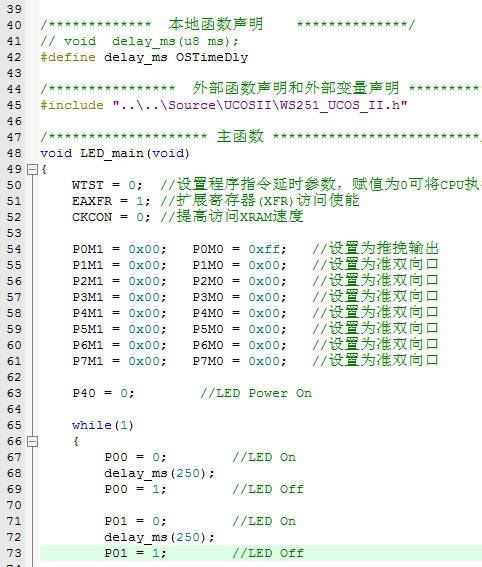Click delay_ms(250) on line 72
The height and width of the screenshot is (567, 482).
pos(159,537)
